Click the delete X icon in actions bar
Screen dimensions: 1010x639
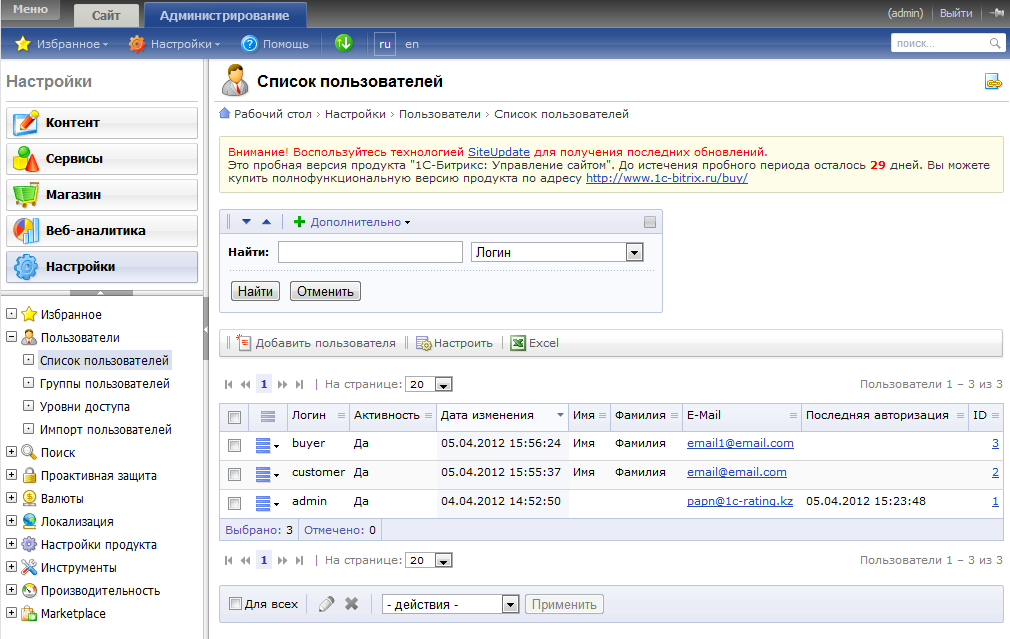[x=351, y=604]
